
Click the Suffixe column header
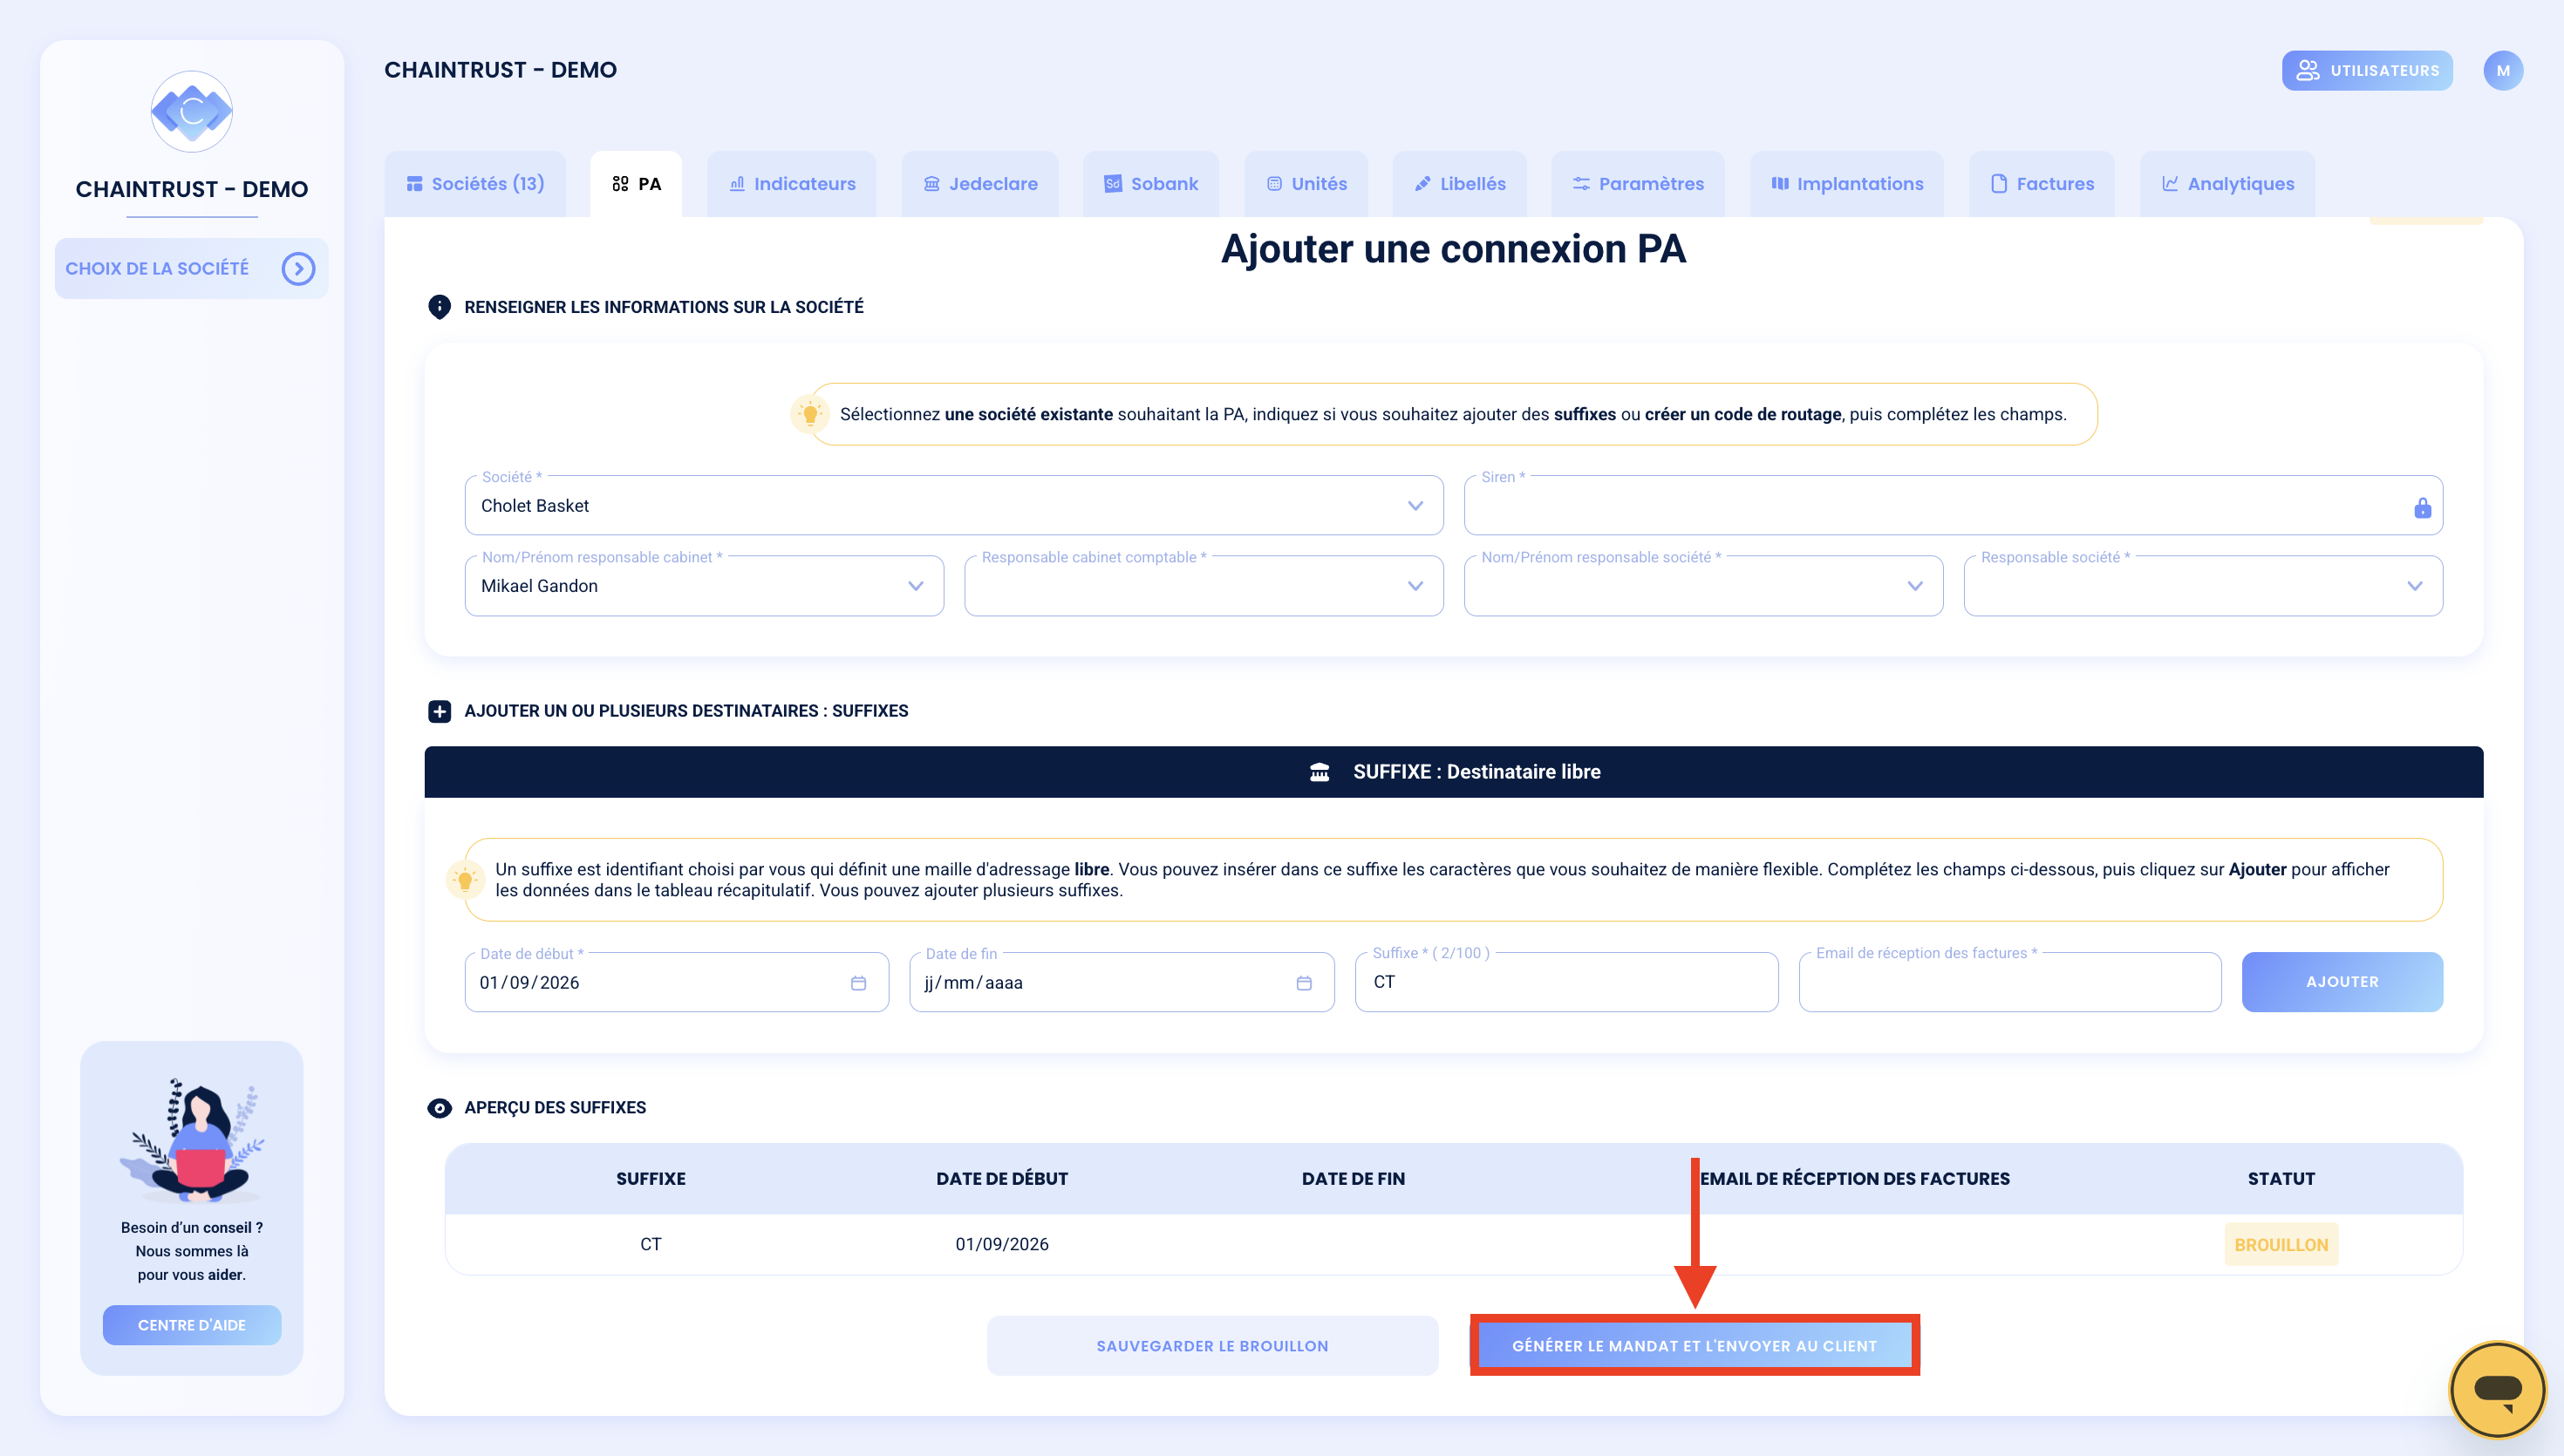tap(651, 1179)
